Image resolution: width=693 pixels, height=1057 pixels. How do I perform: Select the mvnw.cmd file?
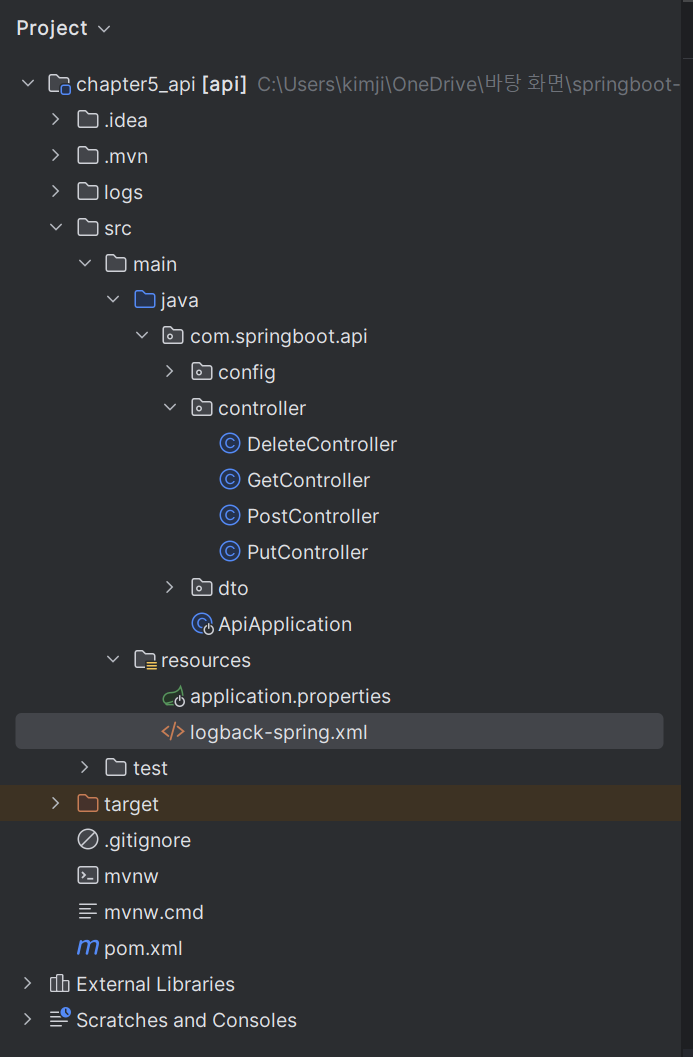[x=153, y=912]
